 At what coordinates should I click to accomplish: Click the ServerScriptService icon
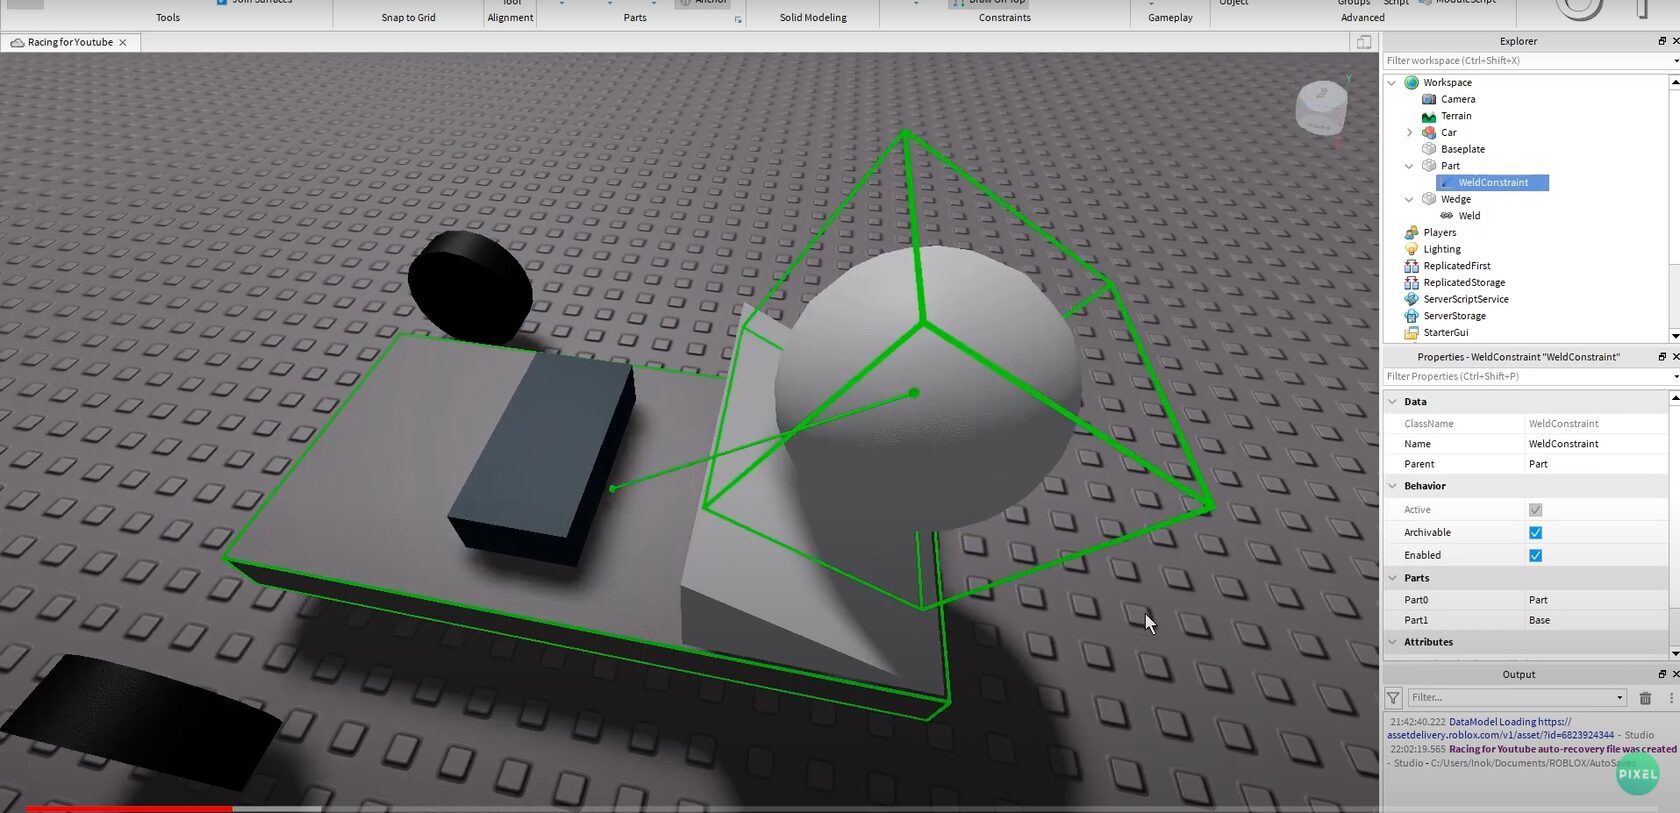[x=1411, y=299]
